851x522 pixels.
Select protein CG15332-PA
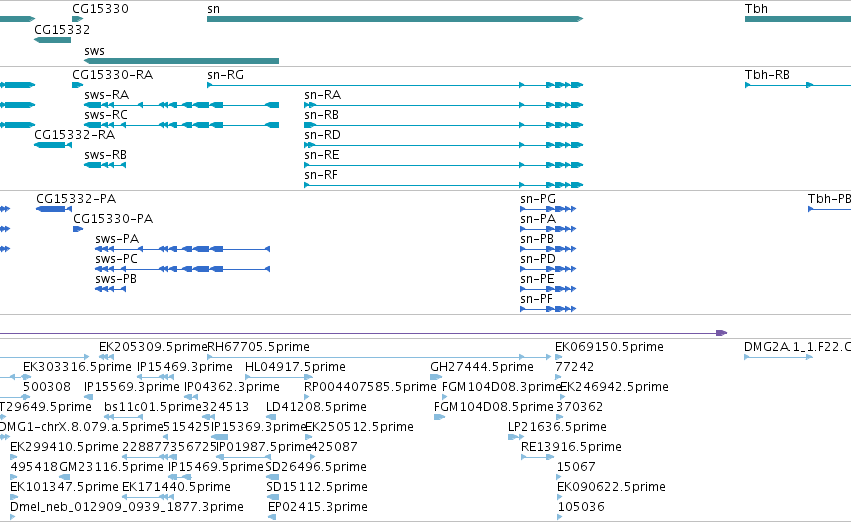click(54, 209)
